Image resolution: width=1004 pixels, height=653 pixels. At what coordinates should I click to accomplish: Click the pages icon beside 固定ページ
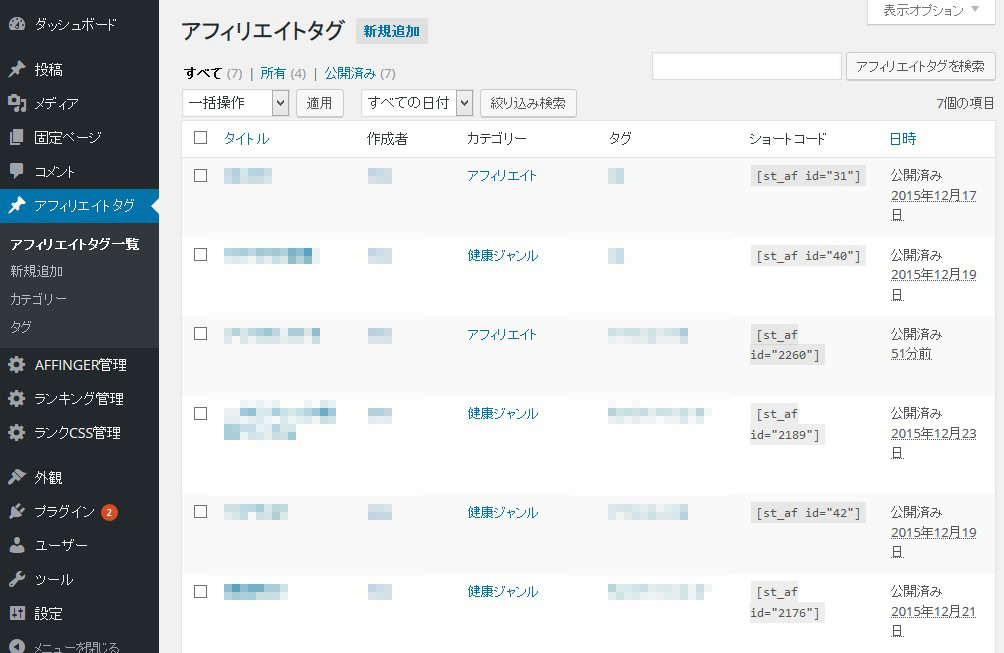[17, 137]
